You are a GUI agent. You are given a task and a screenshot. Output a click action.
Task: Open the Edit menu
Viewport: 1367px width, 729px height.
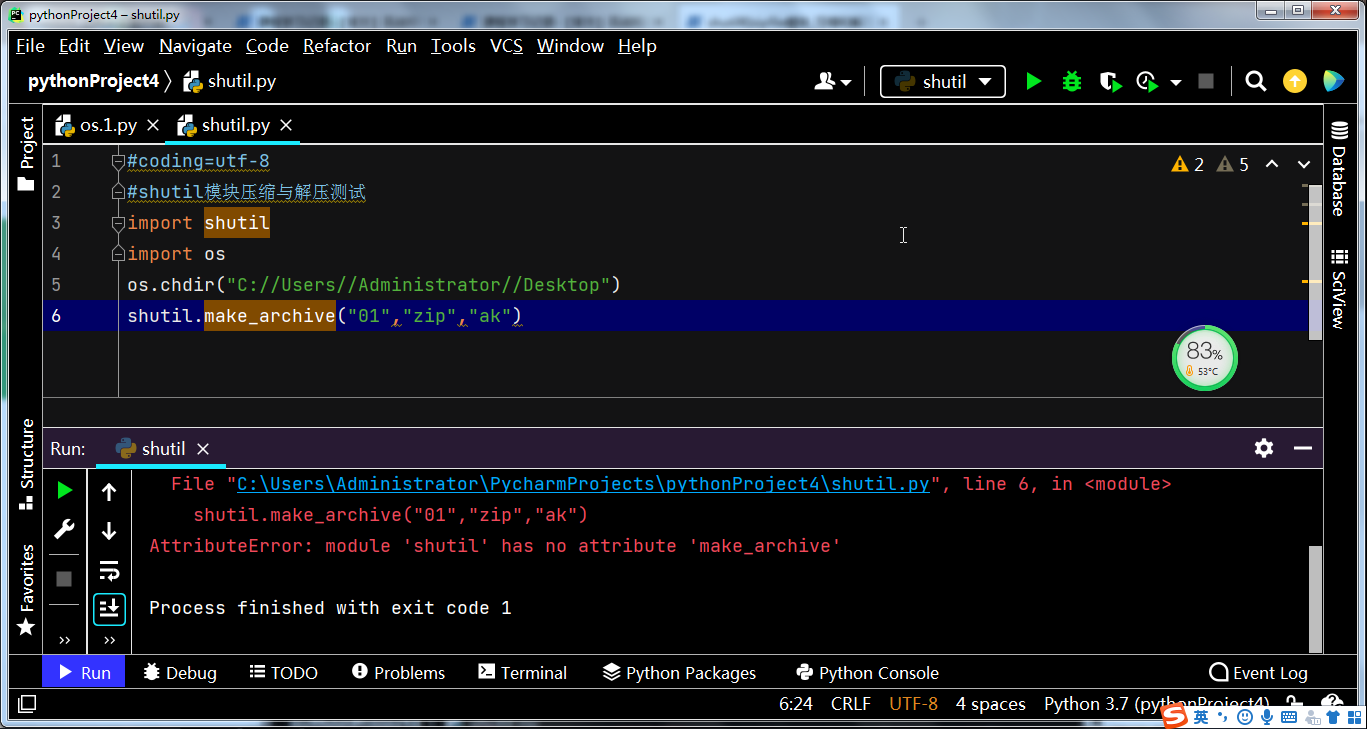74,46
